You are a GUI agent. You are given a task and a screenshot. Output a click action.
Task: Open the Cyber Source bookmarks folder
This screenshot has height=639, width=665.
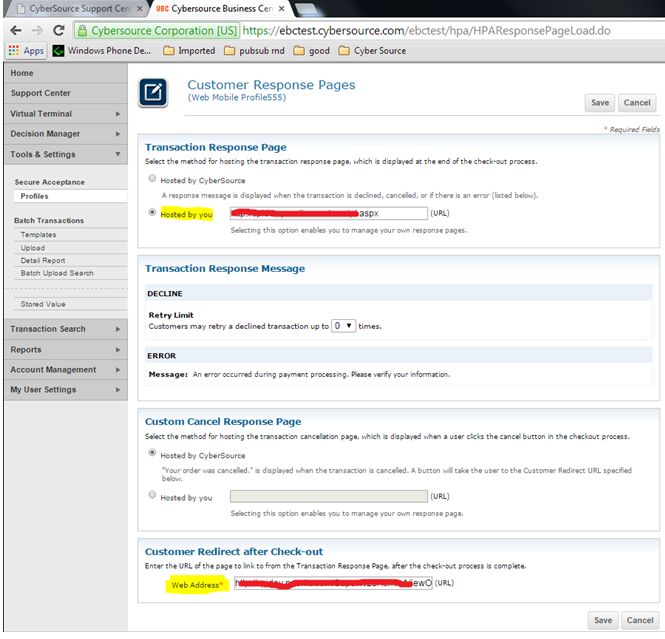point(372,51)
